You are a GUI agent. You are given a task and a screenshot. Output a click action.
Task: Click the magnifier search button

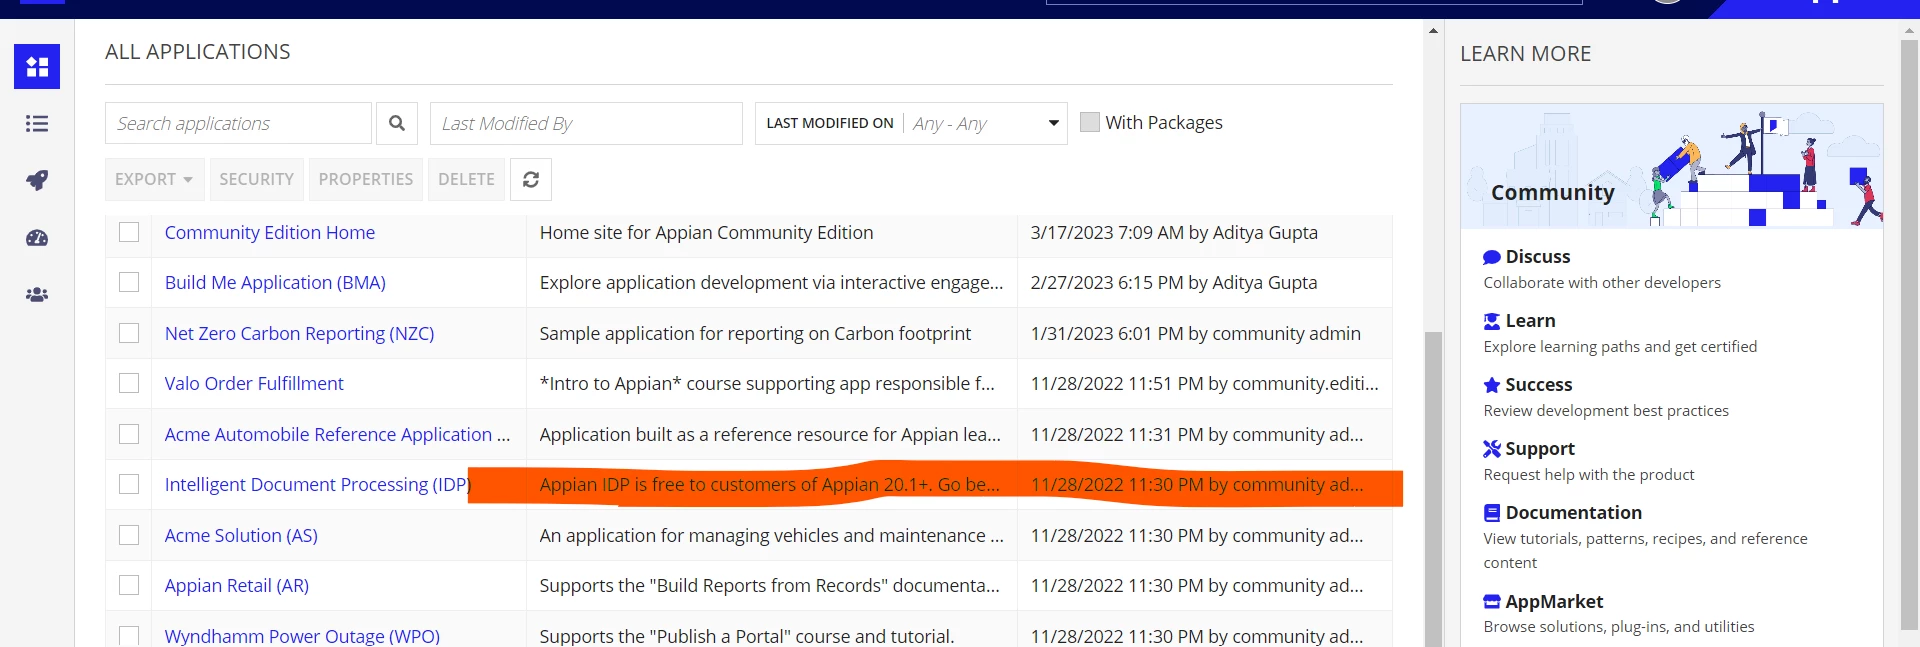click(x=397, y=123)
